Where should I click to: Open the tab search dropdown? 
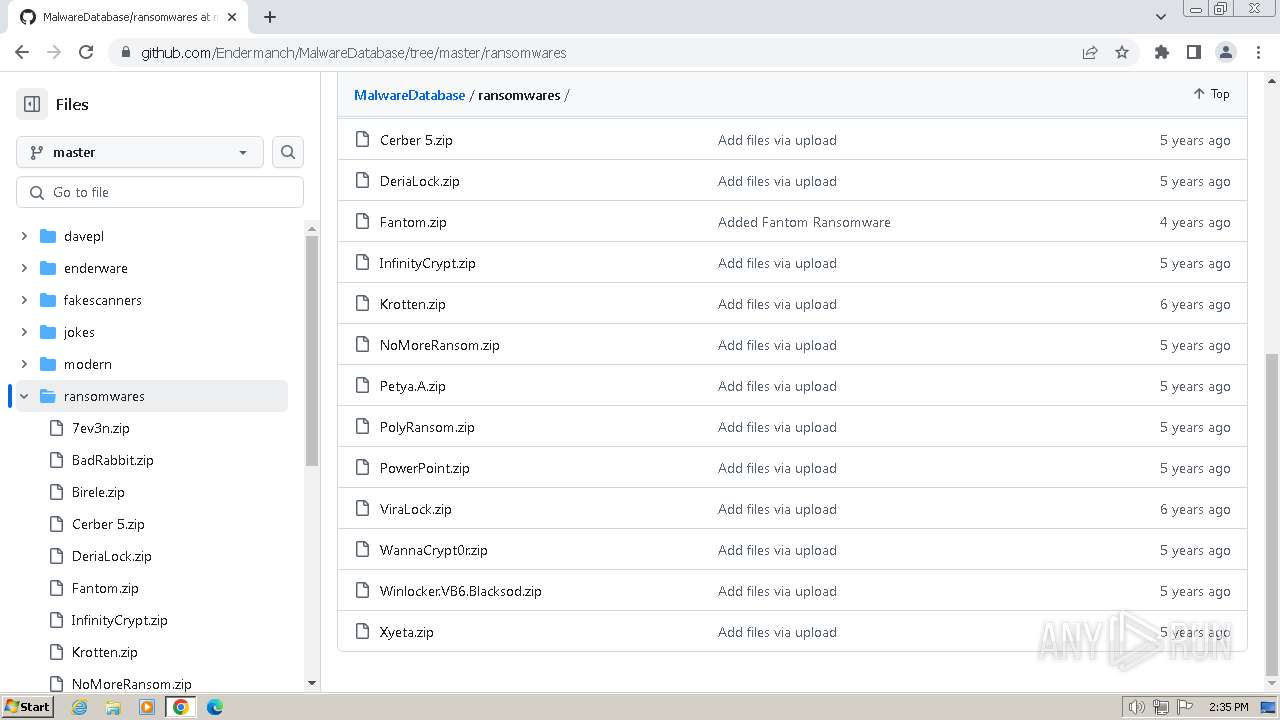pyautogui.click(x=1160, y=17)
